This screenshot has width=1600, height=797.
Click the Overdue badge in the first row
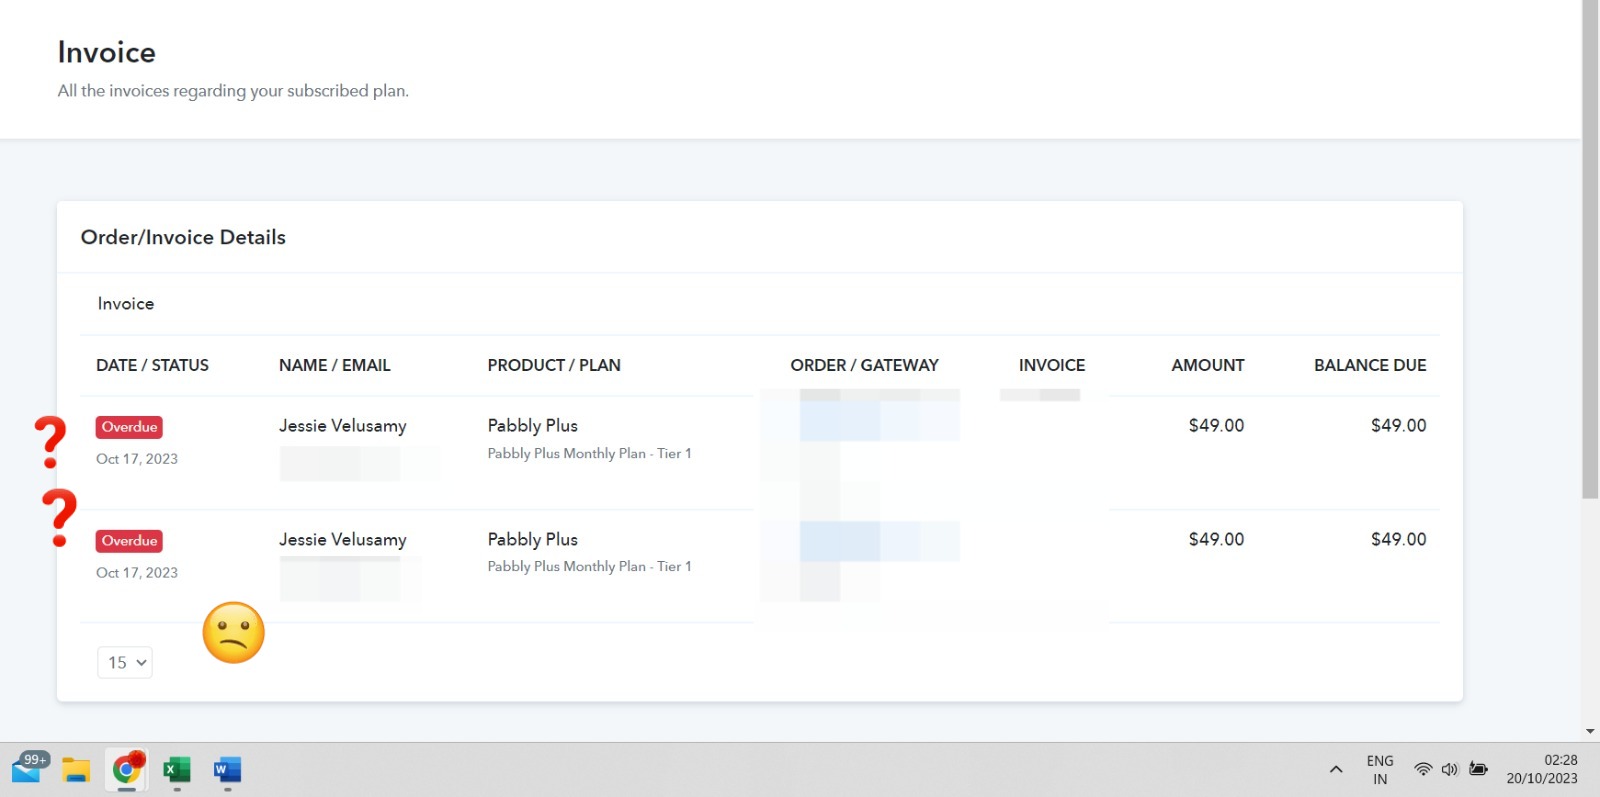[129, 427]
